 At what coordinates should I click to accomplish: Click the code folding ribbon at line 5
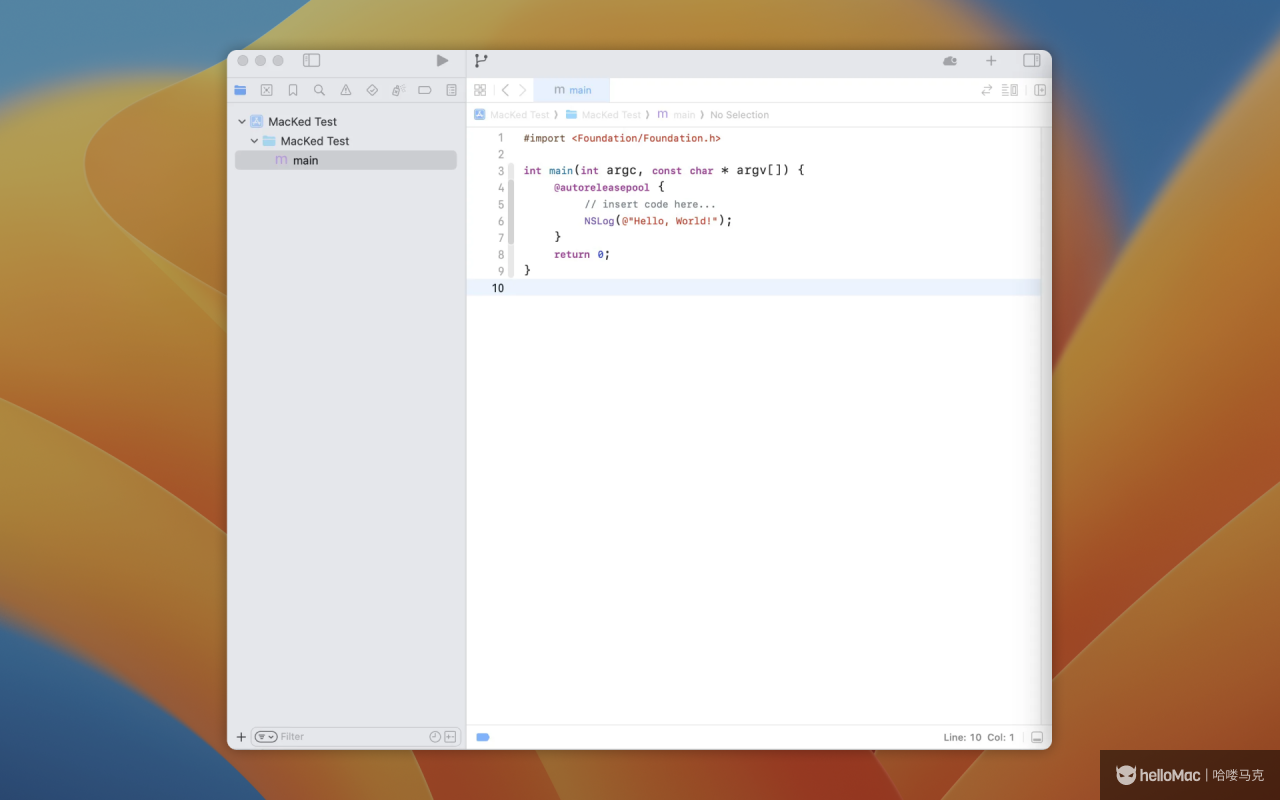[511, 204]
